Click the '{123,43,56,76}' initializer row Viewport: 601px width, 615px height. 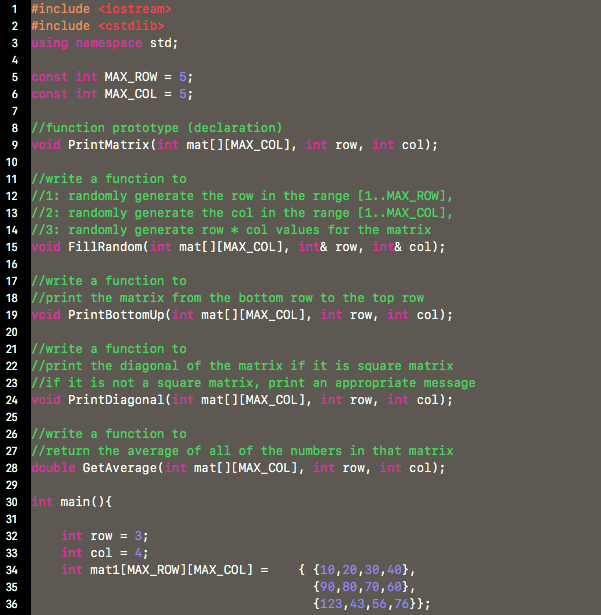[365, 604]
